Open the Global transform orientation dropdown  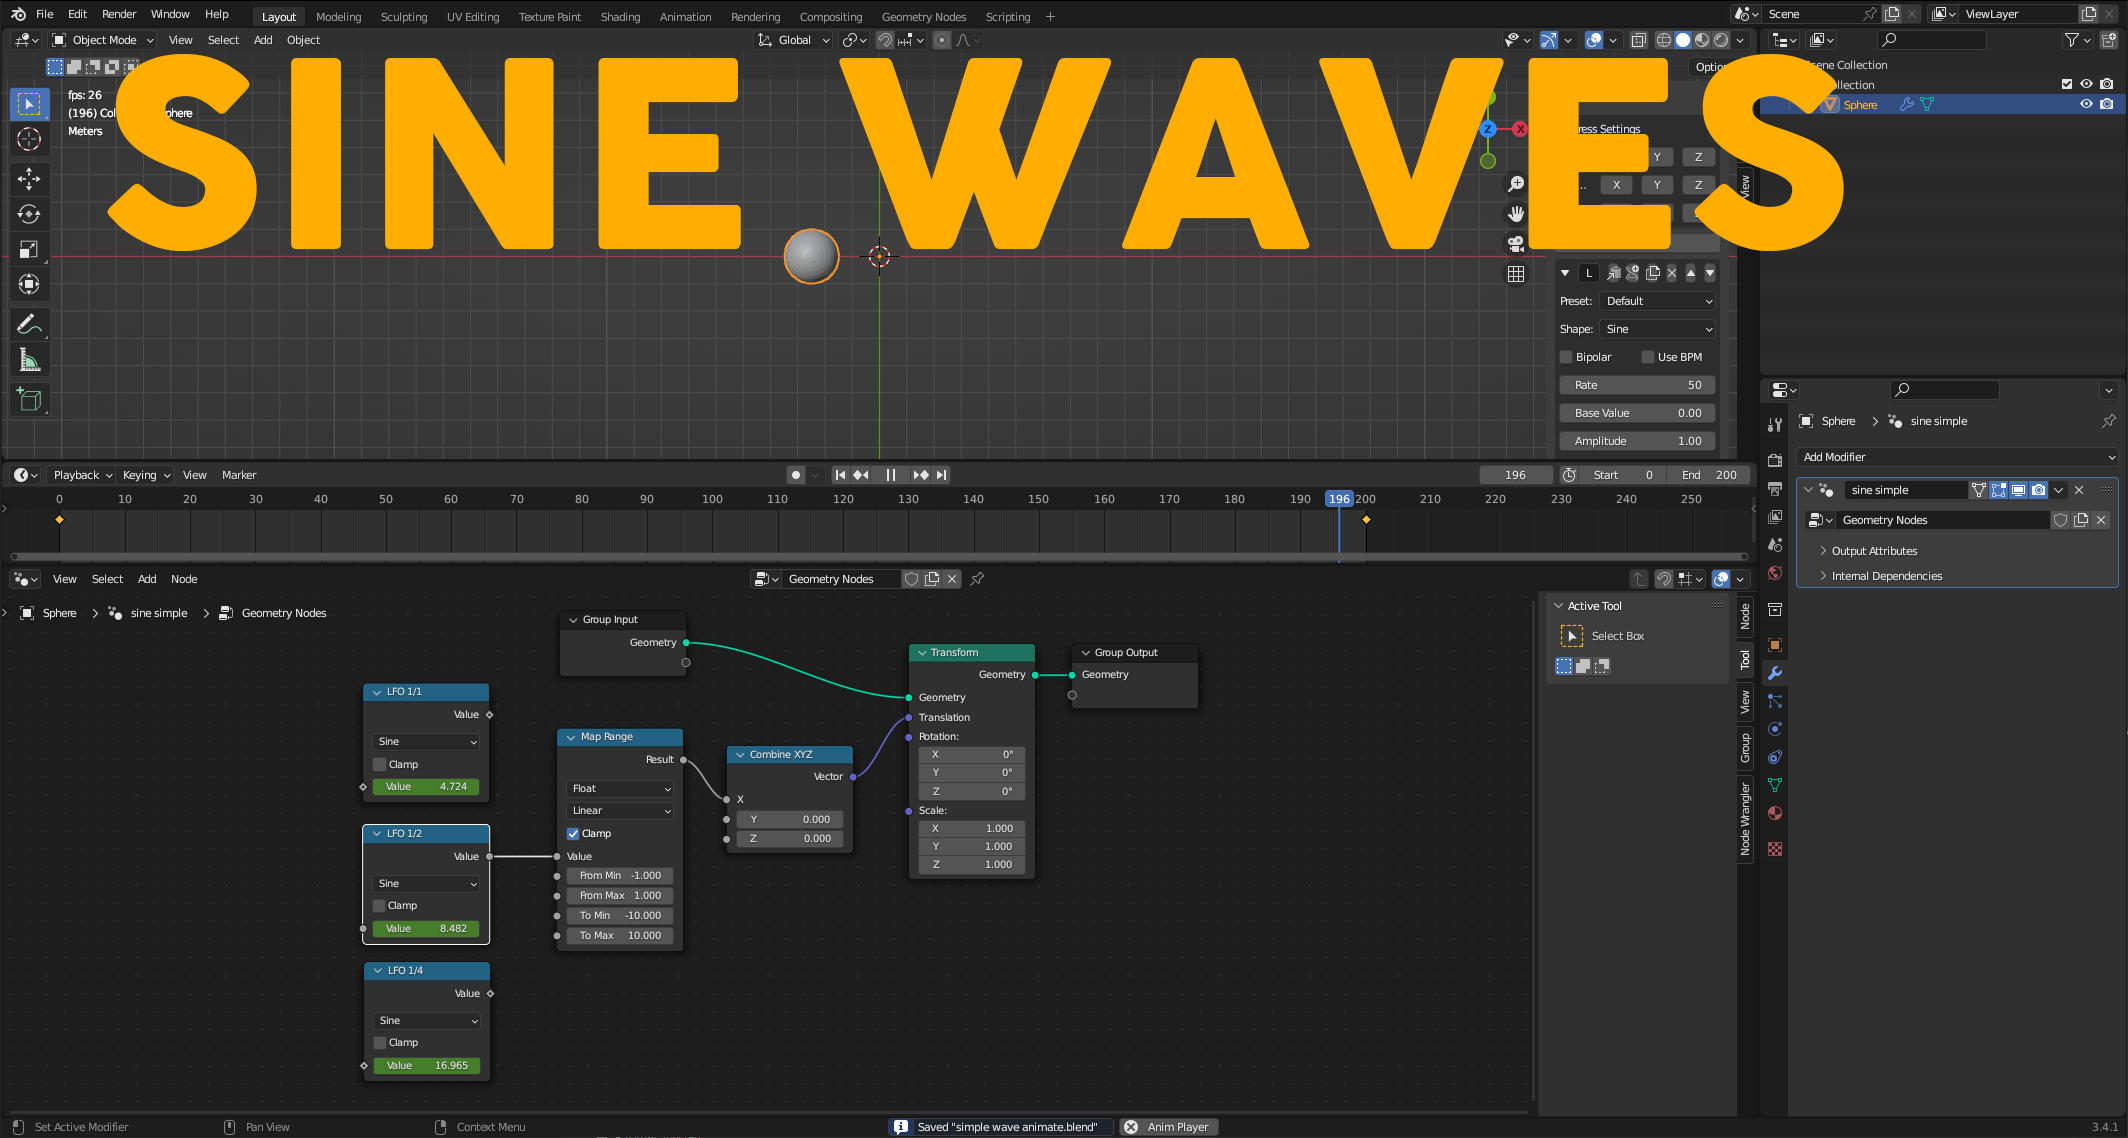[x=794, y=40]
